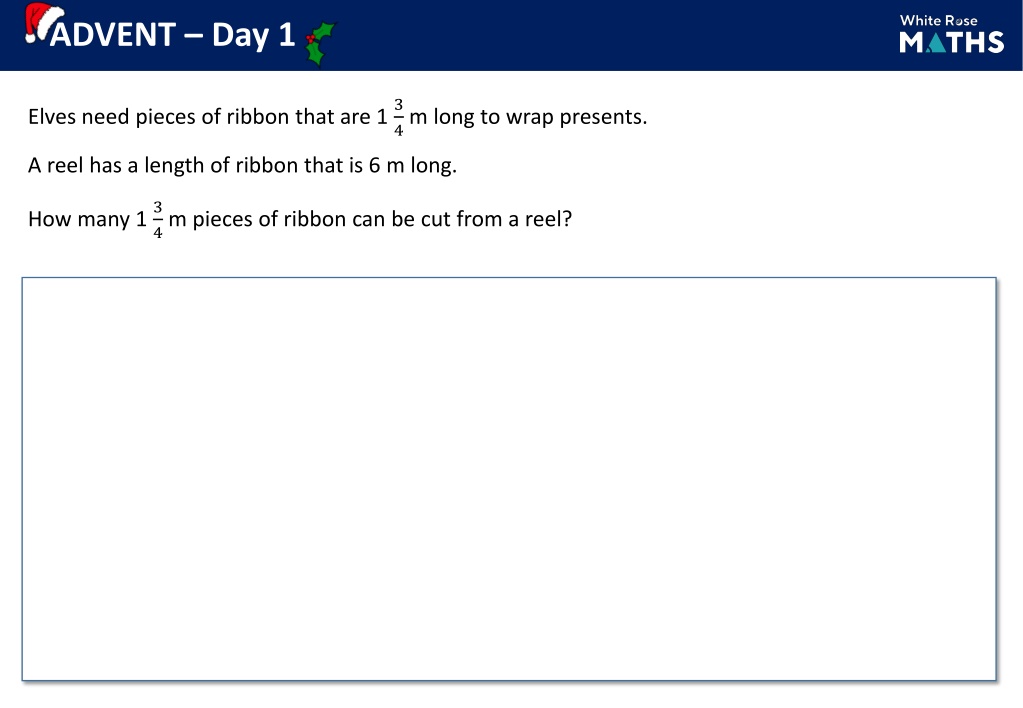The width and height of the screenshot is (1023, 708).
Task: Click the 'Day 1' heading text
Action: pyautogui.click(x=253, y=35)
